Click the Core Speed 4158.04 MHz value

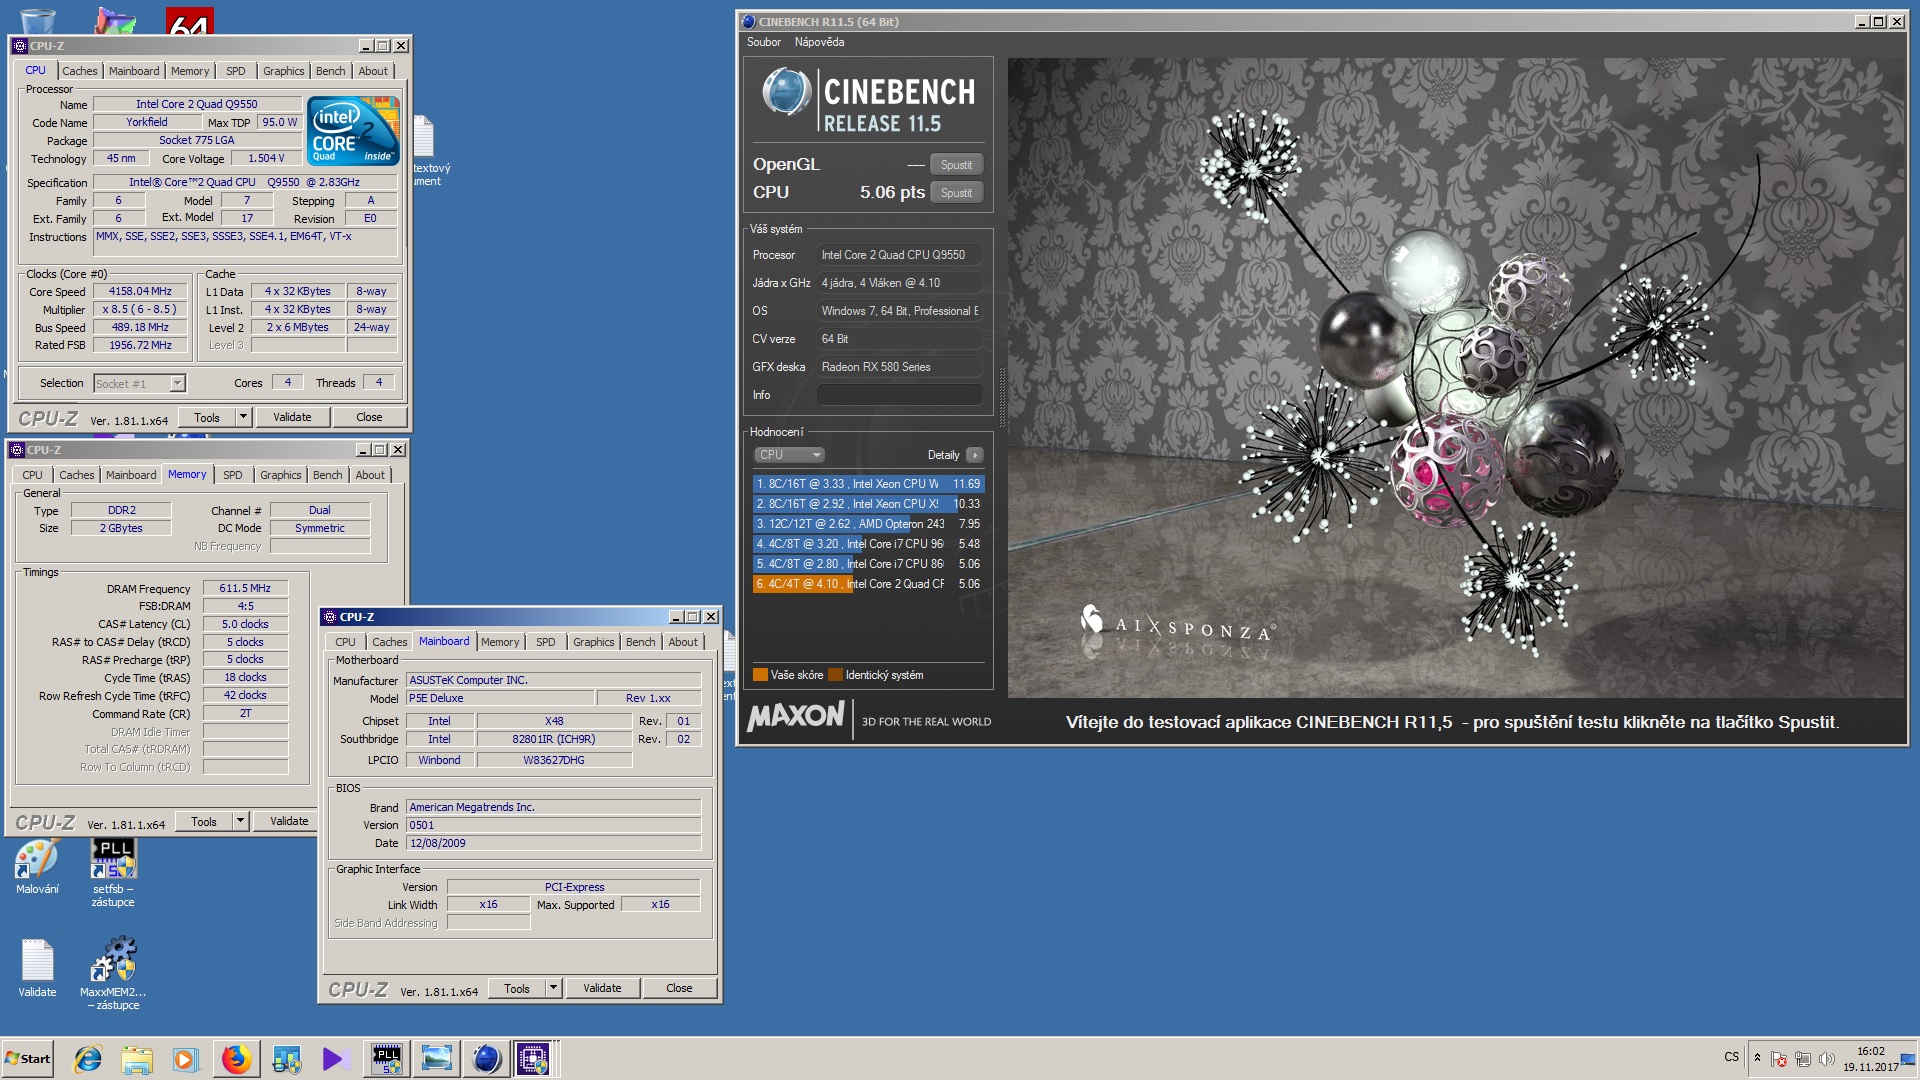[140, 291]
